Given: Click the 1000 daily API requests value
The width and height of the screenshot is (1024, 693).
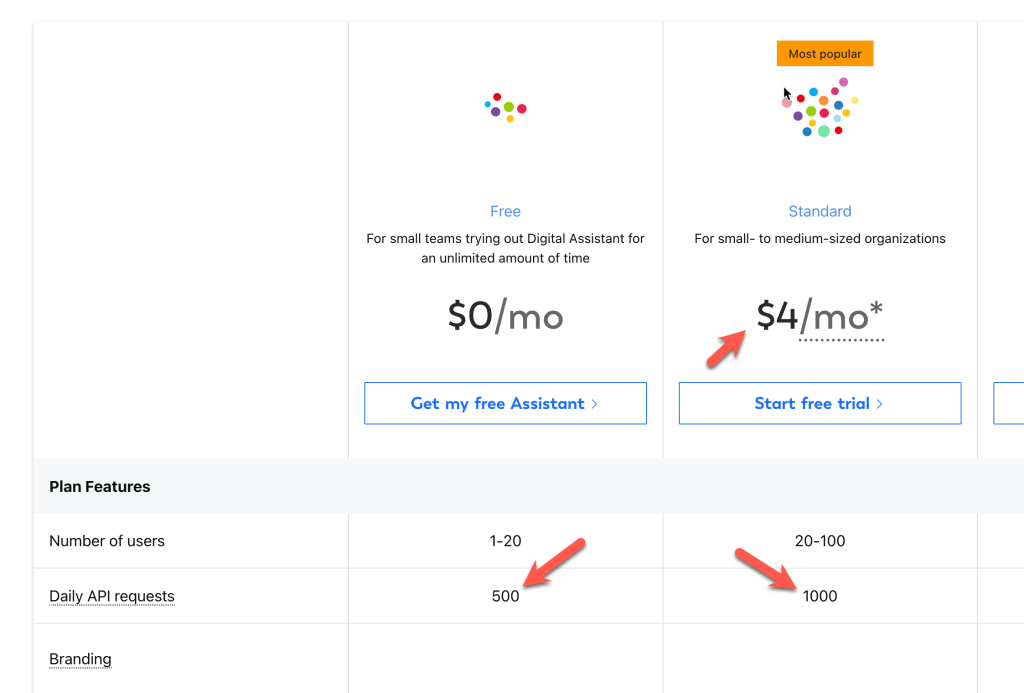Looking at the screenshot, I should 820,596.
